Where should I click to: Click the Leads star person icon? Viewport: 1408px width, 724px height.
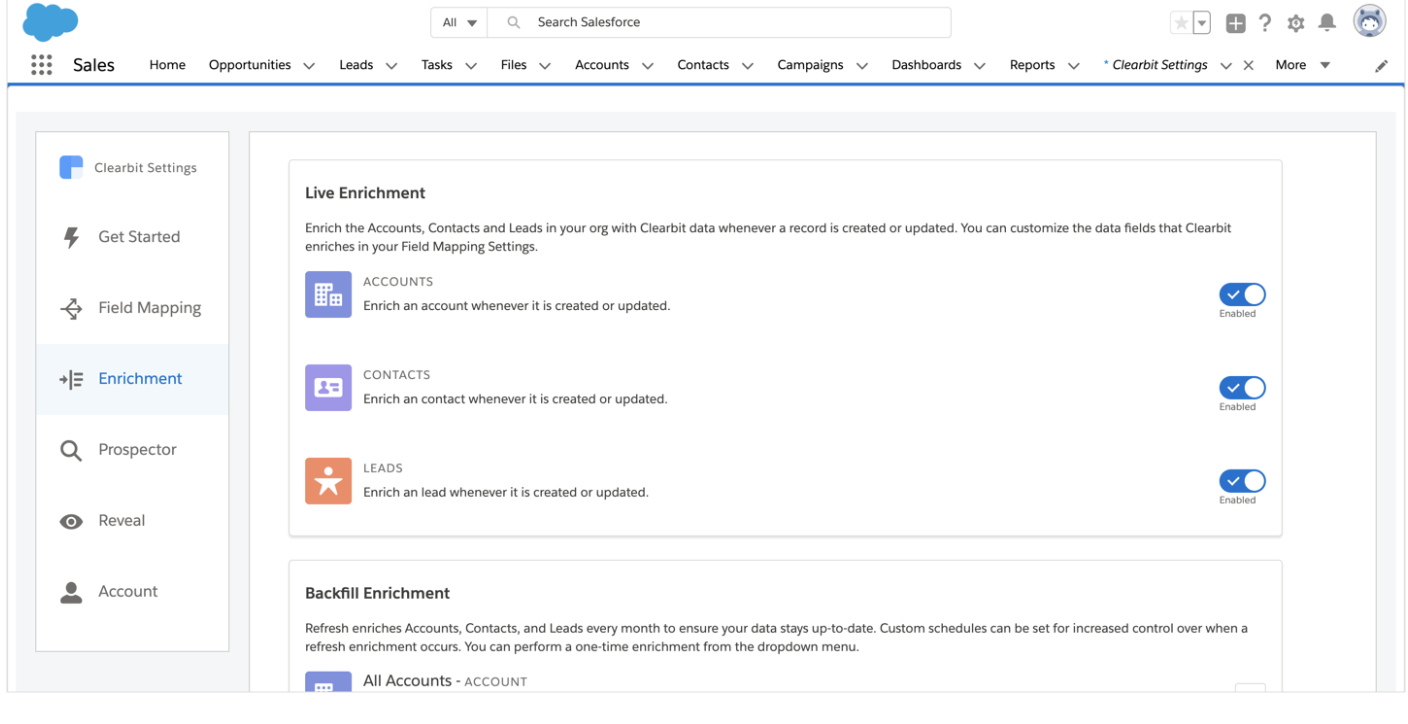tap(328, 481)
